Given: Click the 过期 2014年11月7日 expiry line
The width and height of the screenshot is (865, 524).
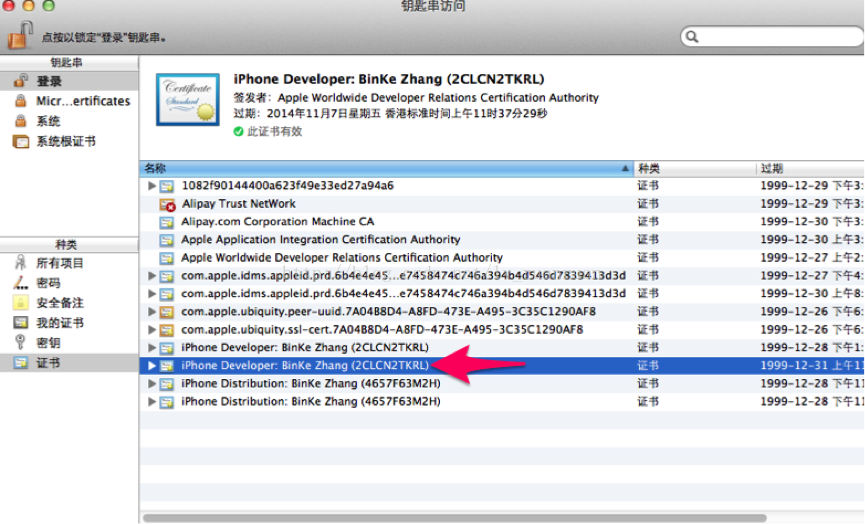Looking at the screenshot, I should coord(390,113).
